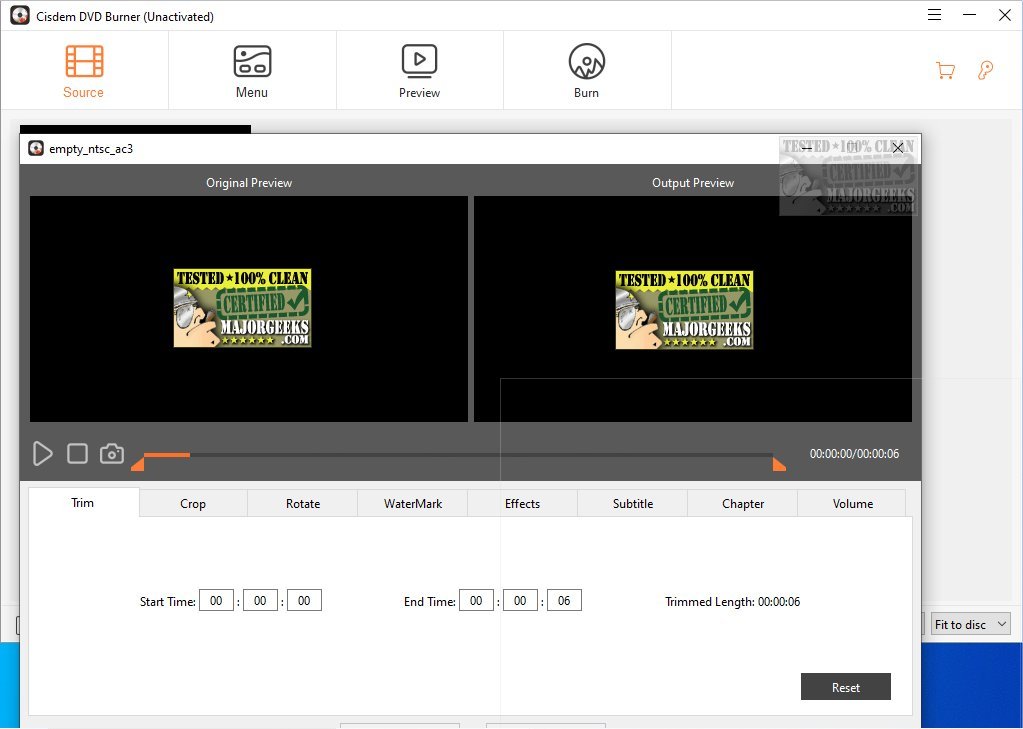The image size is (1023, 729).
Task: Switch to the Subtitle tab
Action: (633, 504)
